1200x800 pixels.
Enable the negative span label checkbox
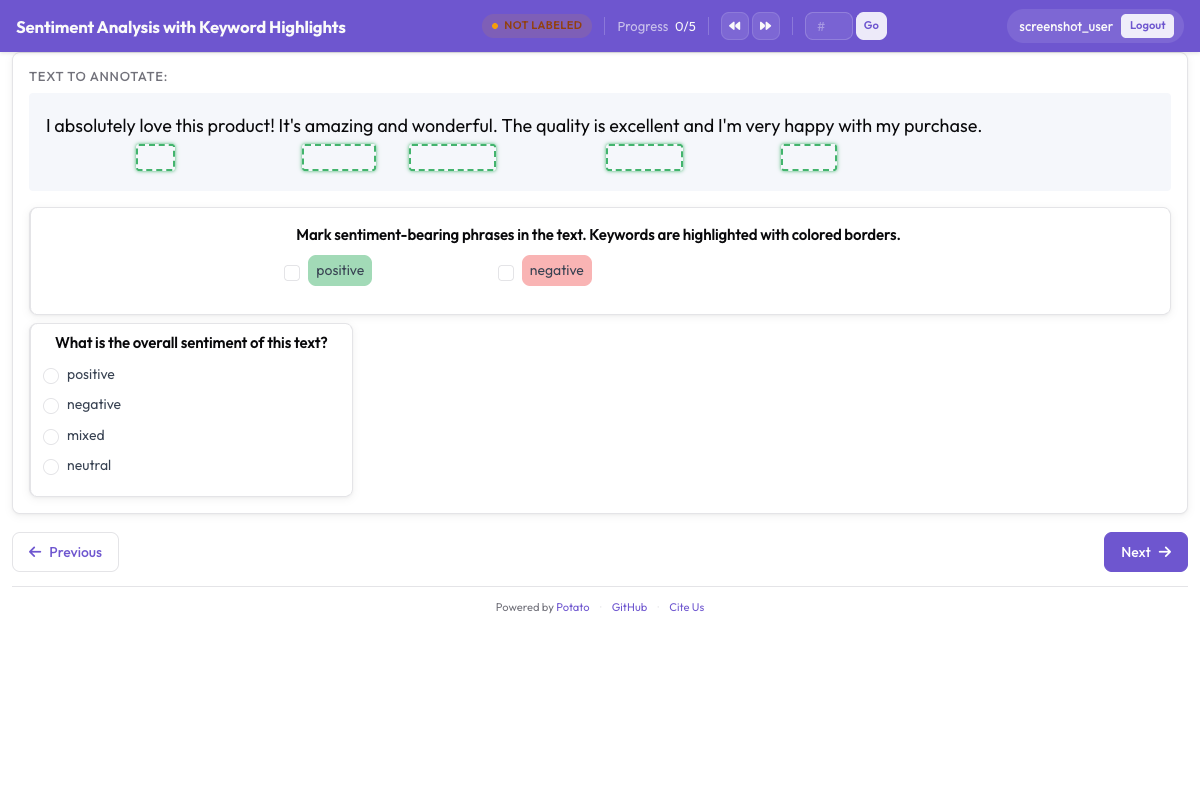506,272
